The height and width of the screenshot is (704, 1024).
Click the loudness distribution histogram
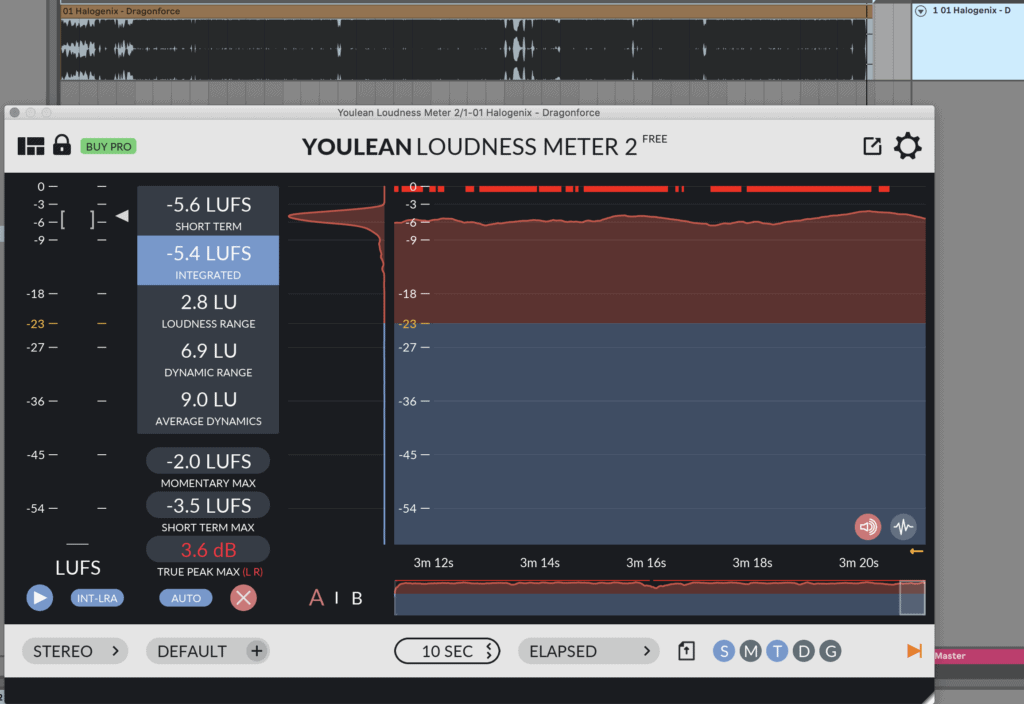click(x=336, y=364)
